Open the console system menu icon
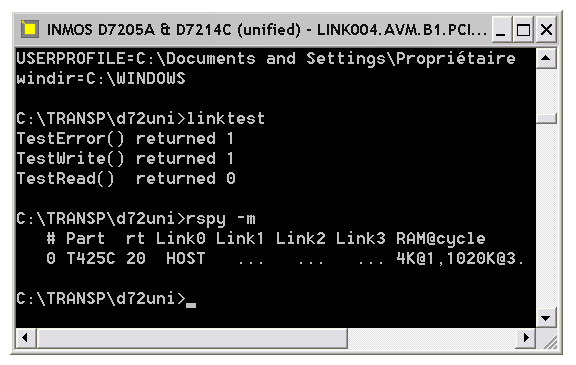Screen dimensions: 576x365 (30, 29)
